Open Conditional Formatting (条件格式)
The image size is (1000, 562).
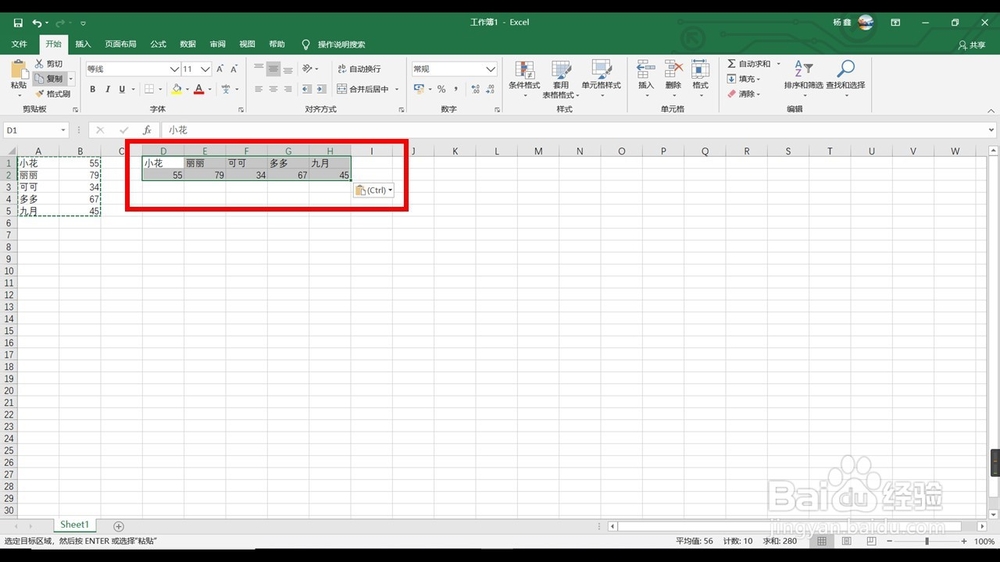[524, 79]
